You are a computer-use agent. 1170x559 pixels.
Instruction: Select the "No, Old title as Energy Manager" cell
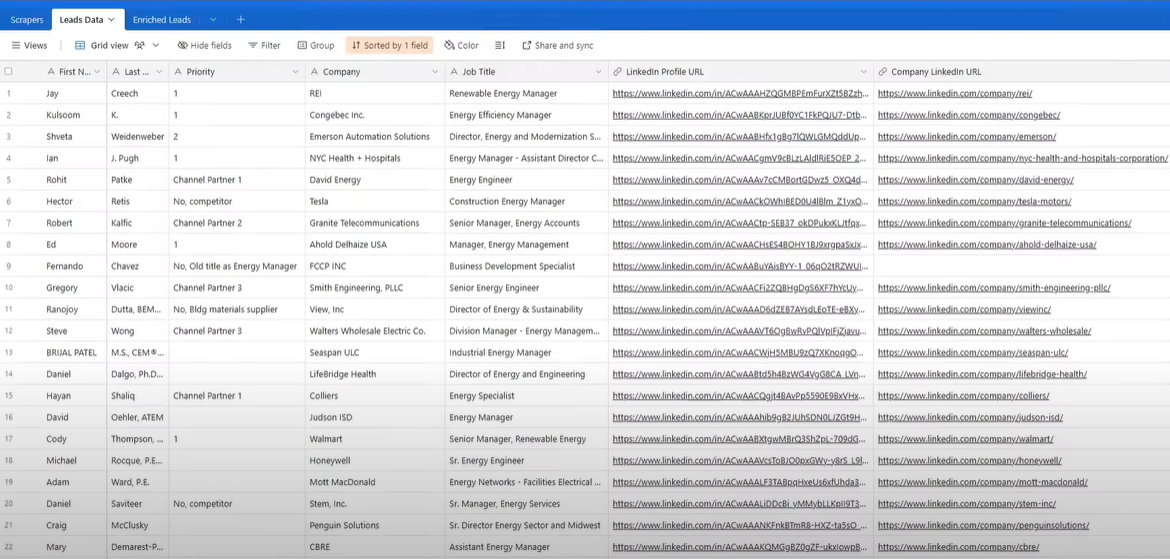237,266
